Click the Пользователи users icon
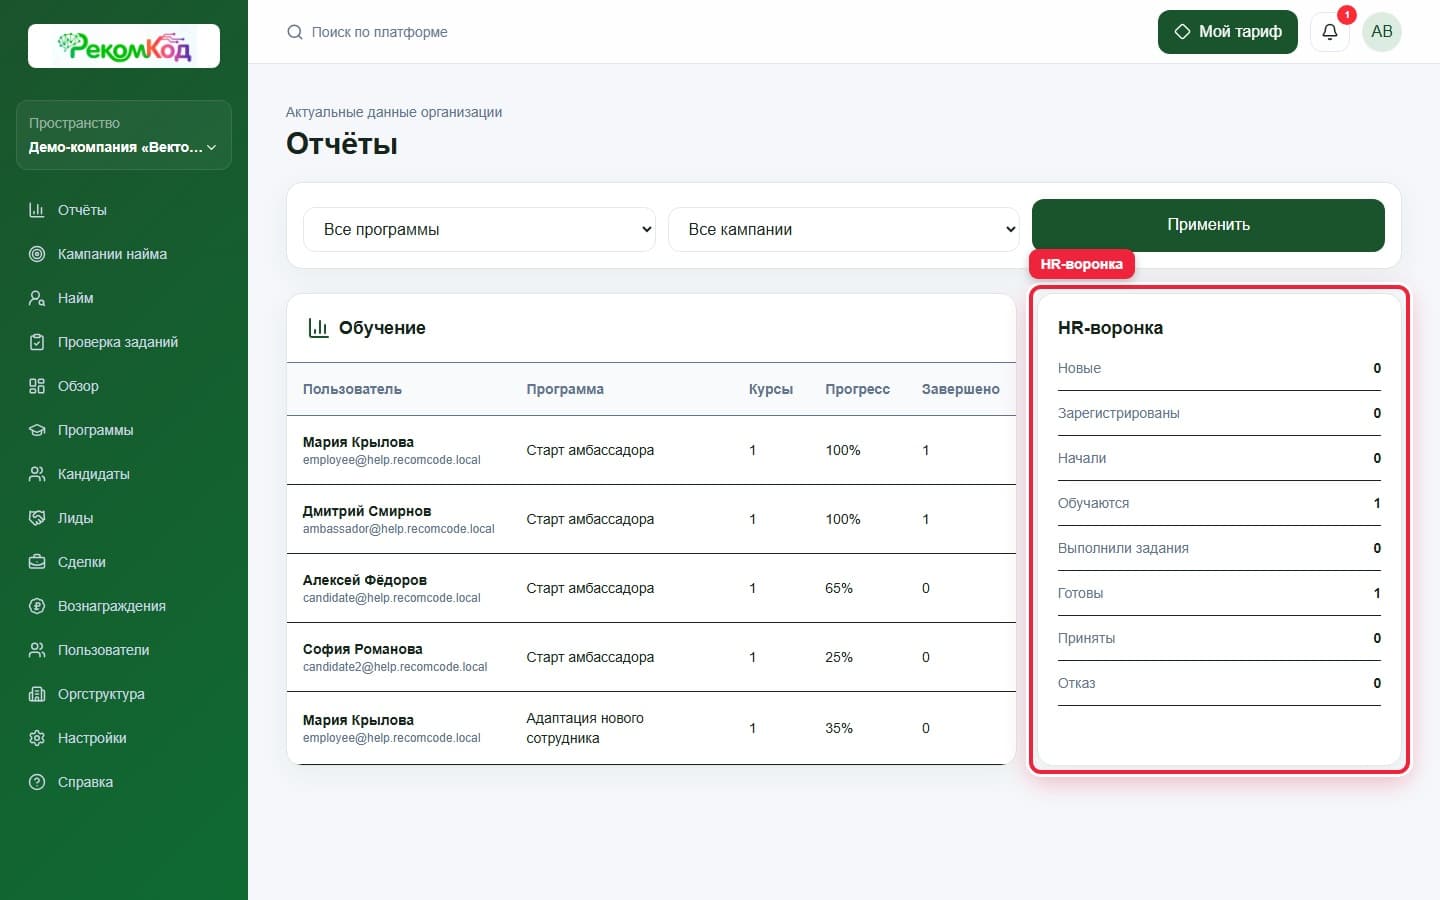1440x900 pixels. pos(37,650)
